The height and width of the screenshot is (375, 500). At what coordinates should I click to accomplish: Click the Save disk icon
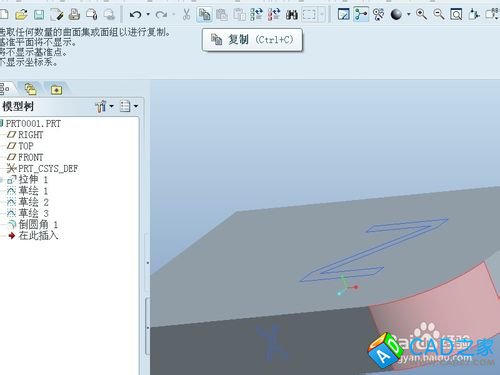(x=39, y=15)
